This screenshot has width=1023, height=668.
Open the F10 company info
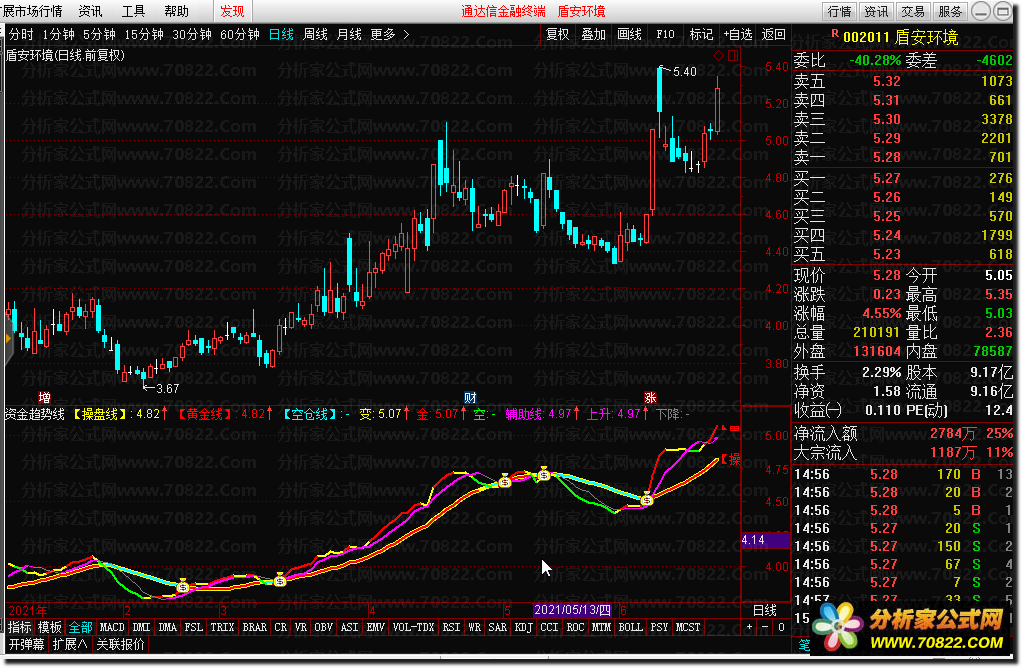665,35
